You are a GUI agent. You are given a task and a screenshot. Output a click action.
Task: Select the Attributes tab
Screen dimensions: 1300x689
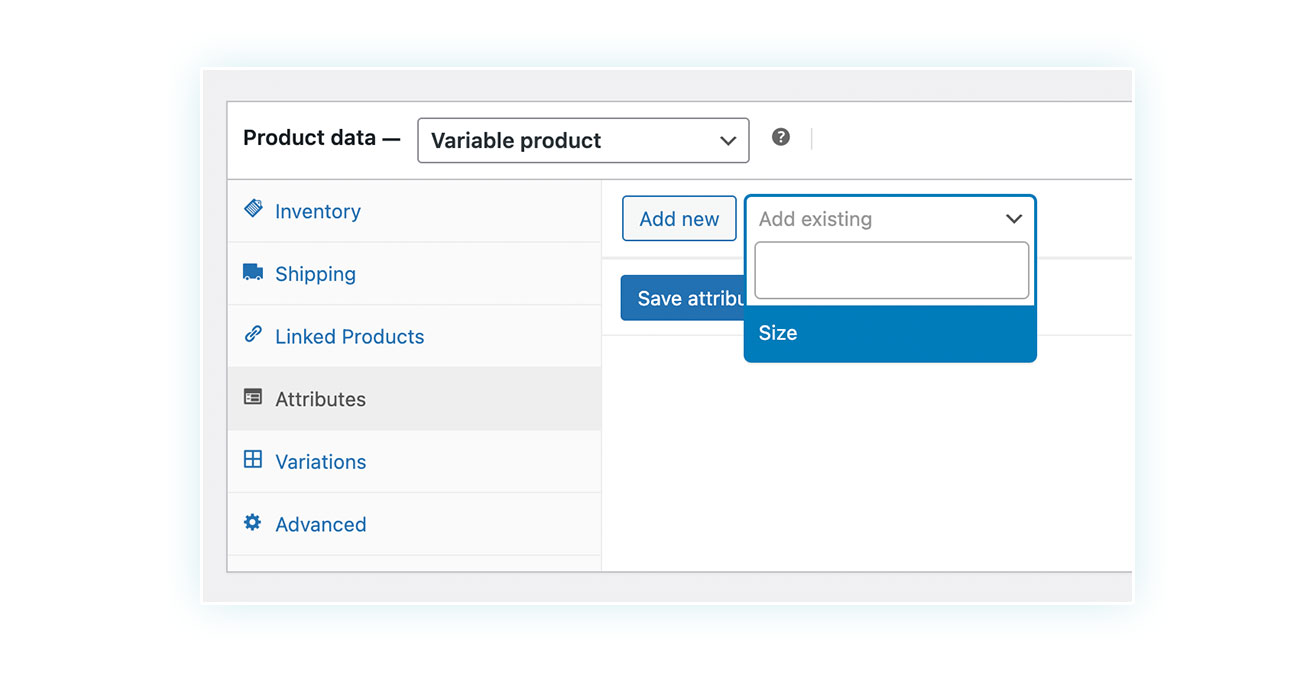414,399
